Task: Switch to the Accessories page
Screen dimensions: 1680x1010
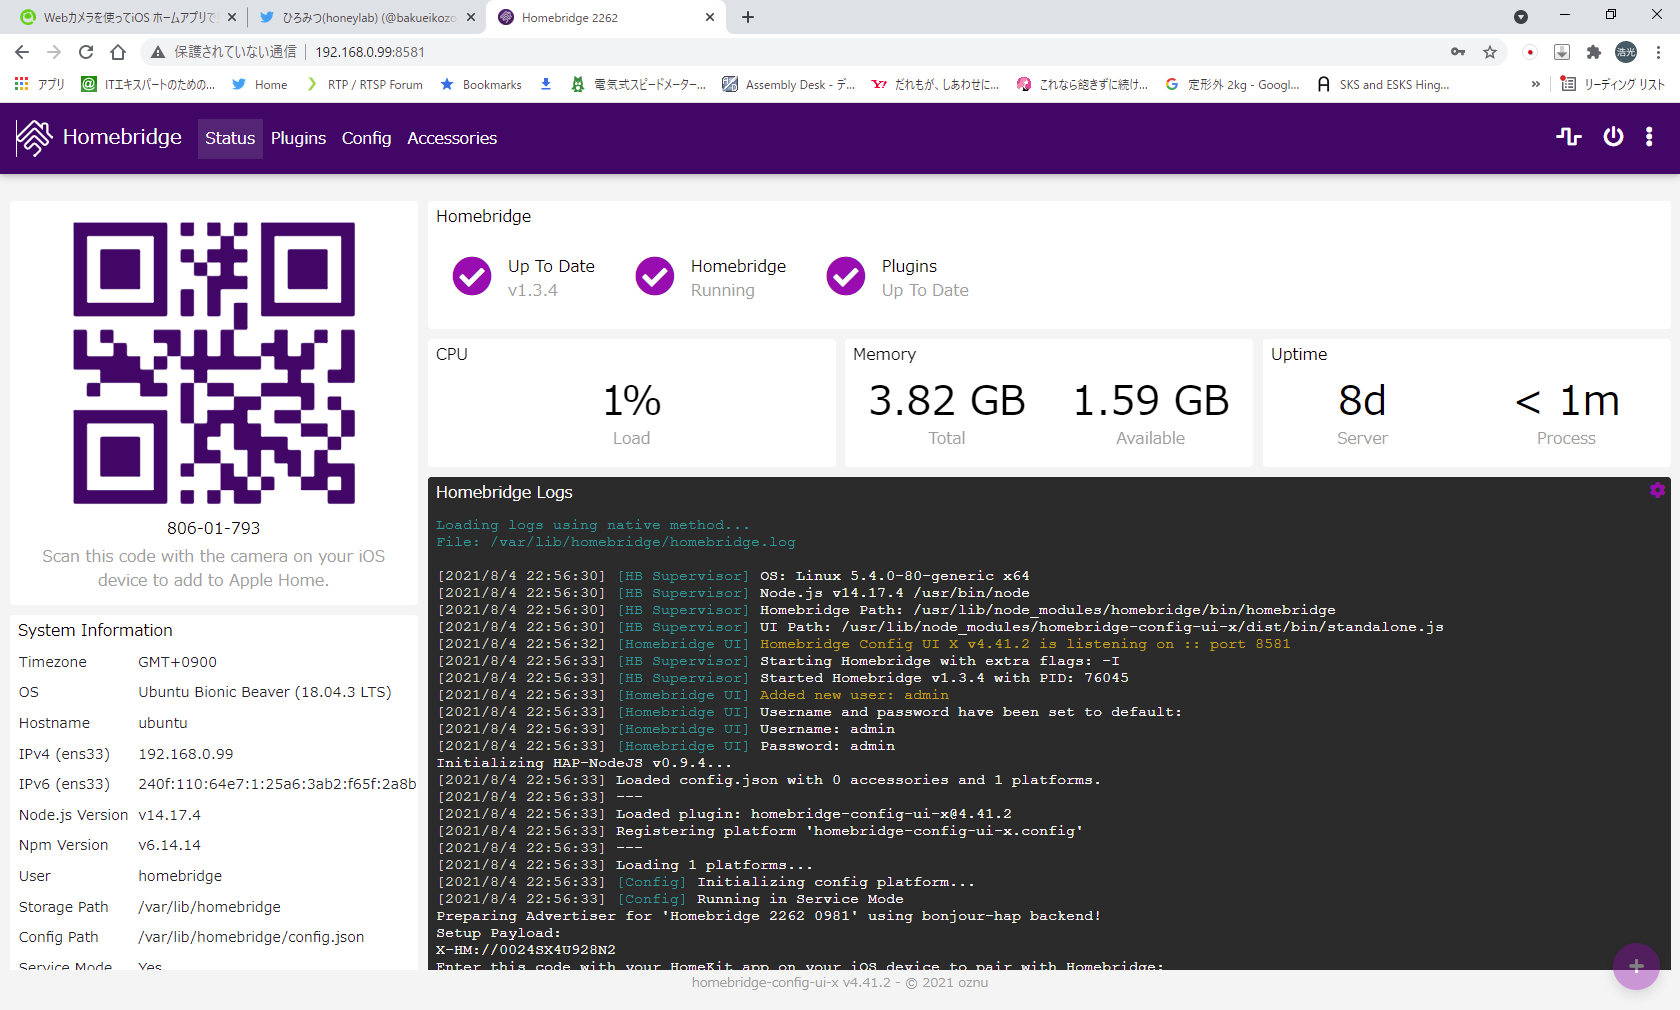Action: tap(452, 138)
